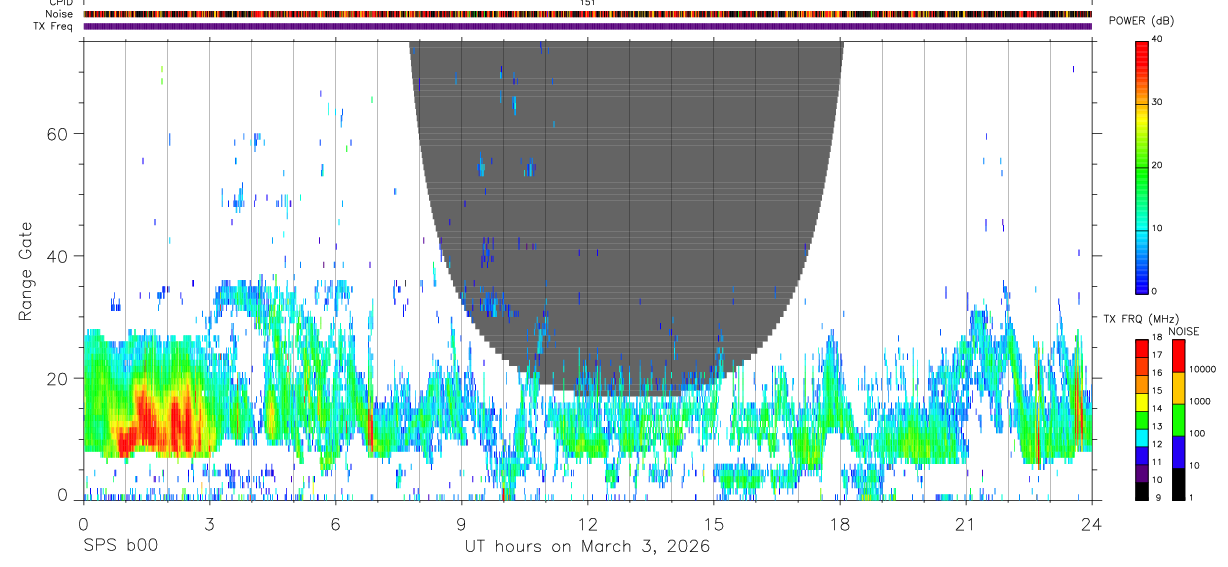Select the 13 label on TX FRQ legend
1228x567 pixels.
click(x=1156, y=426)
